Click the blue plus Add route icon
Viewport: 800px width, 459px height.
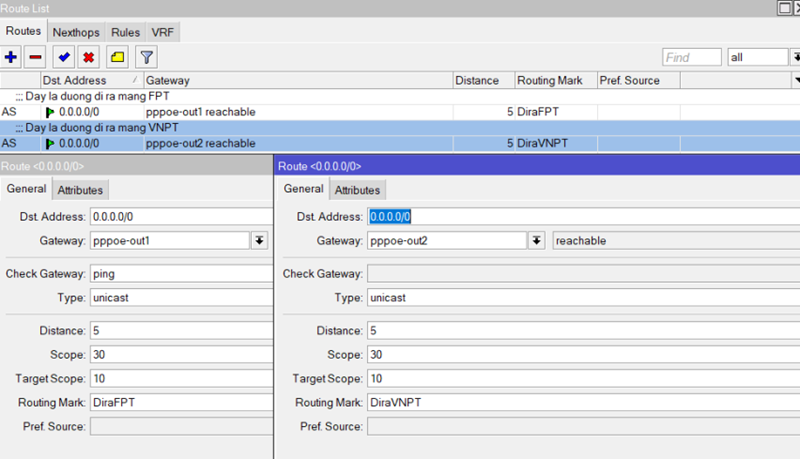12,58
